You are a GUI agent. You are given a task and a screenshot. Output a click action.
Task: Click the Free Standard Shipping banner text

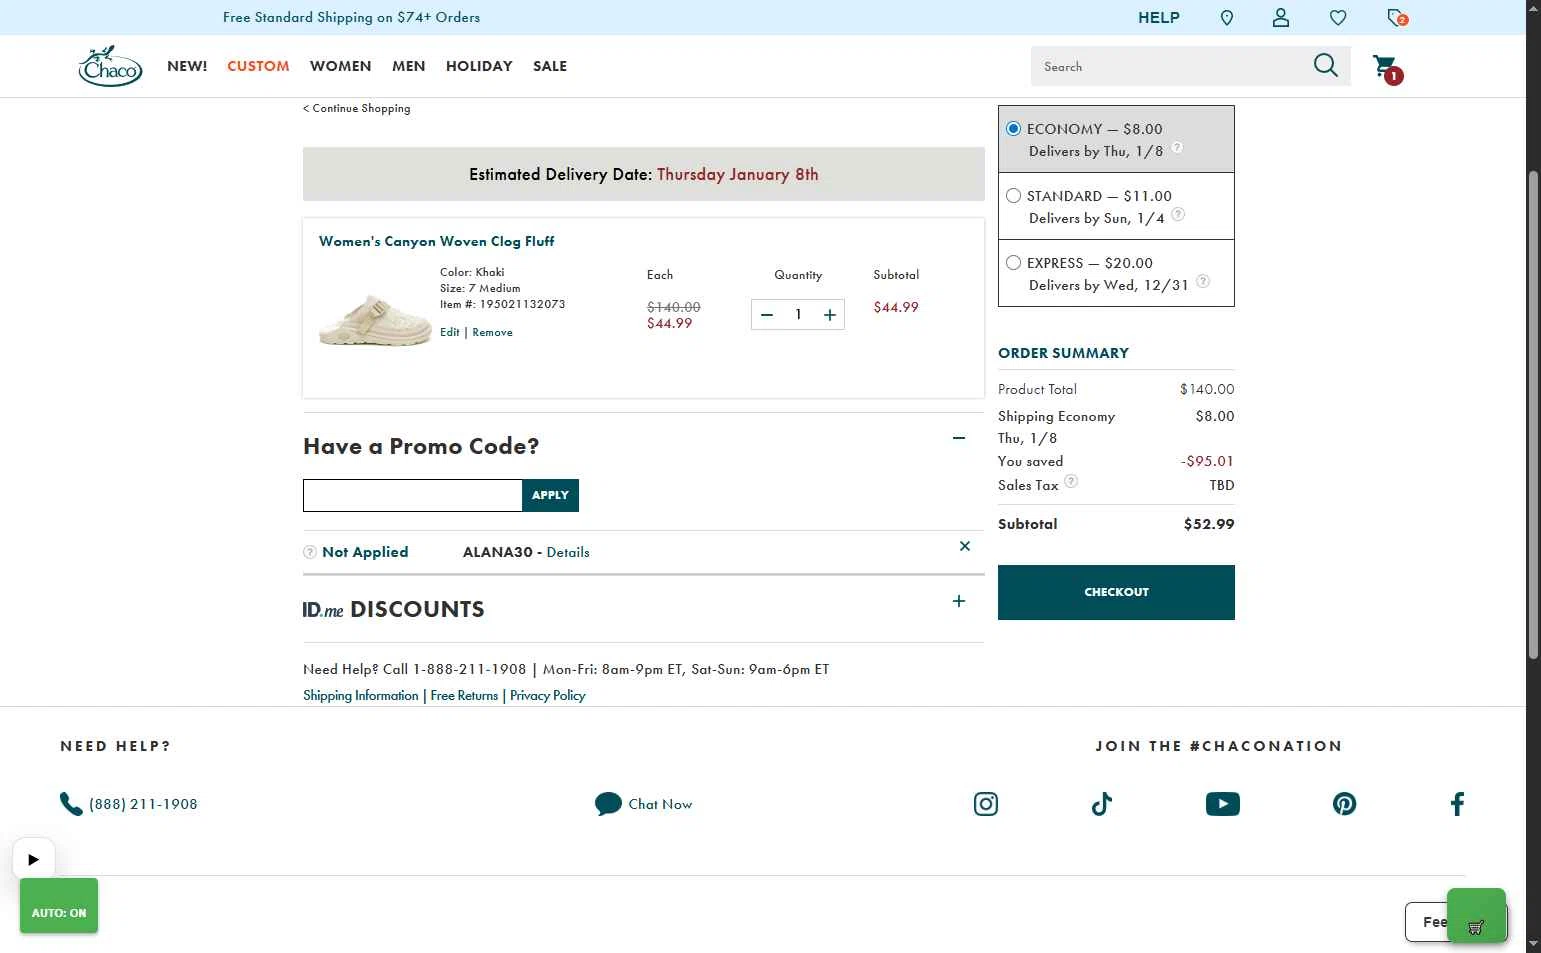point(351,17)
